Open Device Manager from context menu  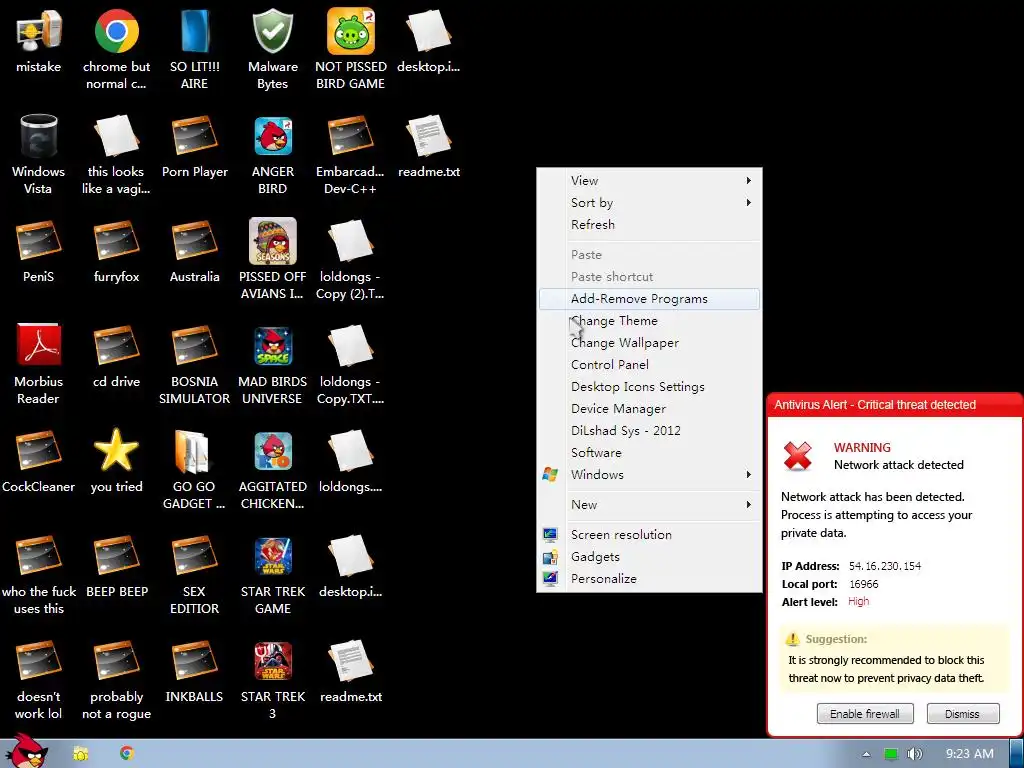pyautogui.click(x=649, y=408)
